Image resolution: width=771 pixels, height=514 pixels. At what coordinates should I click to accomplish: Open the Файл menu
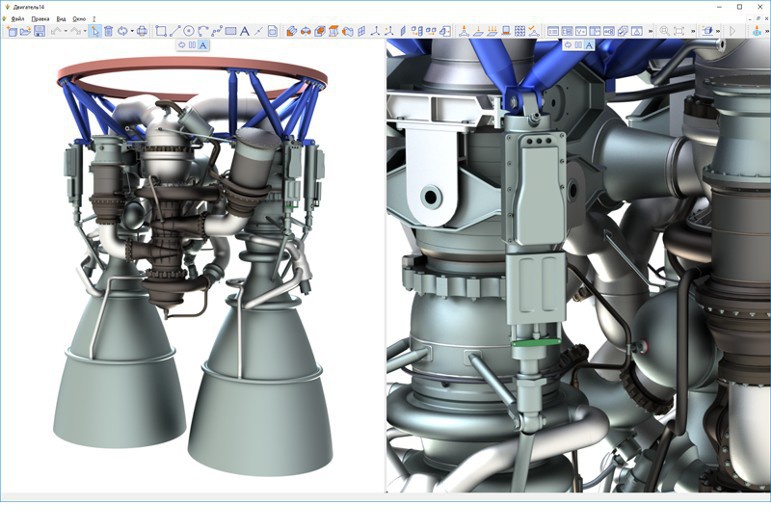click(17, 19)
